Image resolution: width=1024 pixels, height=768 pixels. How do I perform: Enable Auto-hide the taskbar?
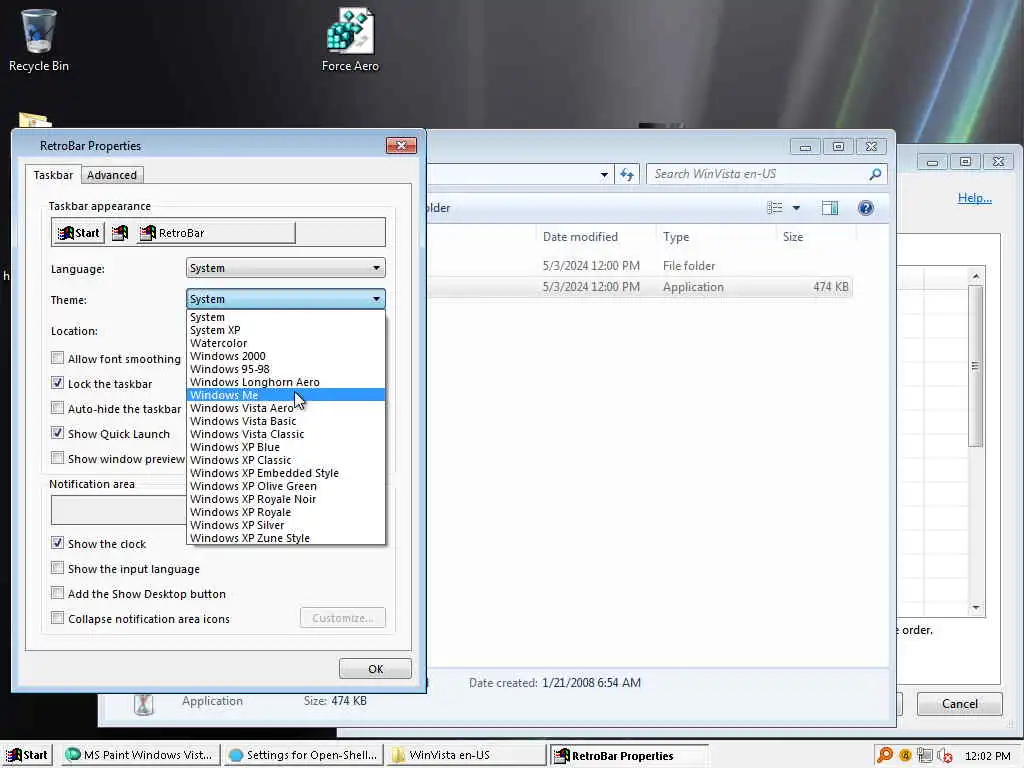[x=57, y=408]
